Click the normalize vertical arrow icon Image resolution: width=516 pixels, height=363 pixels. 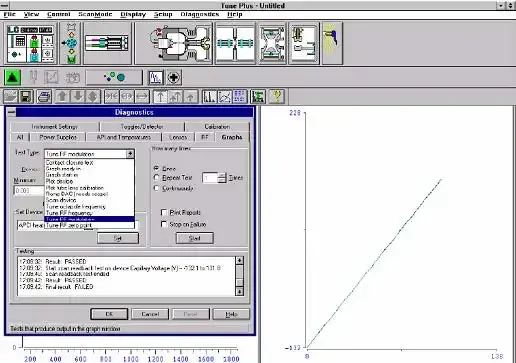160,97
